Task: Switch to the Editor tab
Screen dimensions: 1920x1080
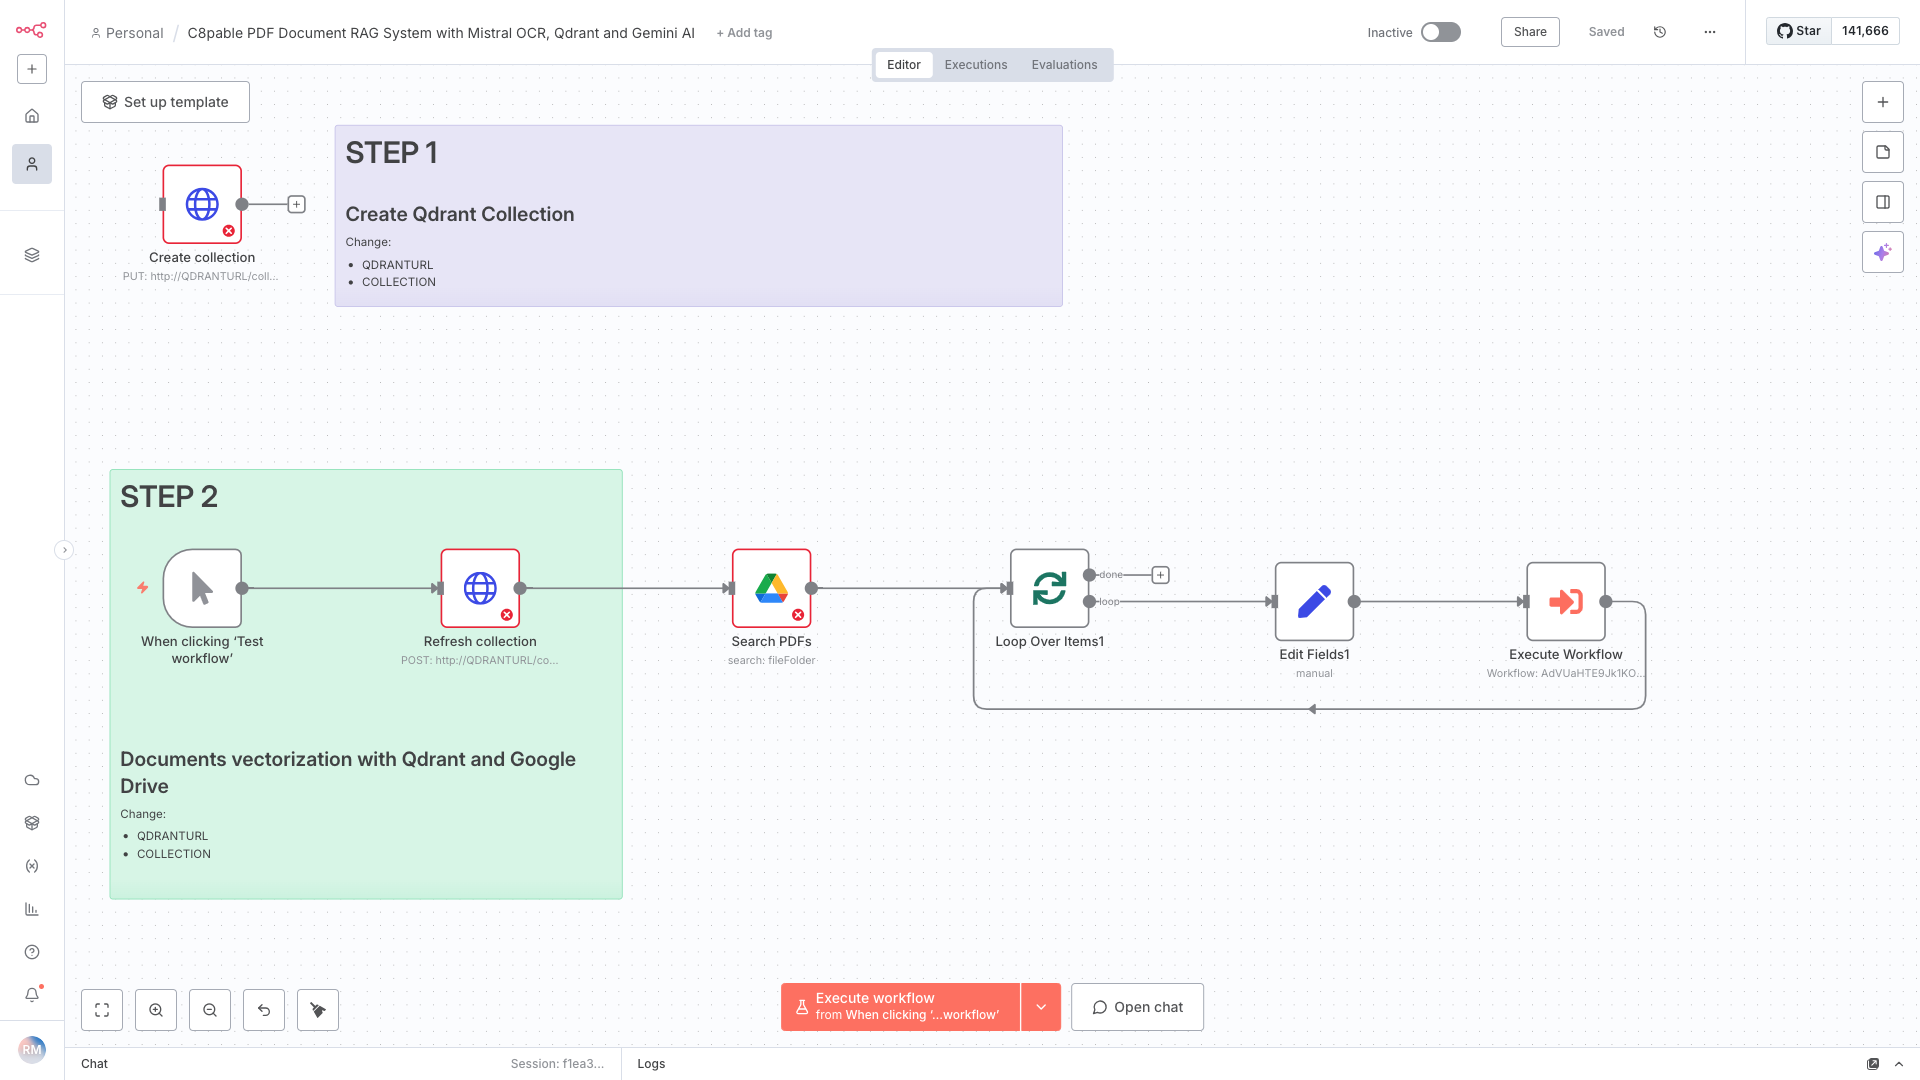Action: point(904,65)
